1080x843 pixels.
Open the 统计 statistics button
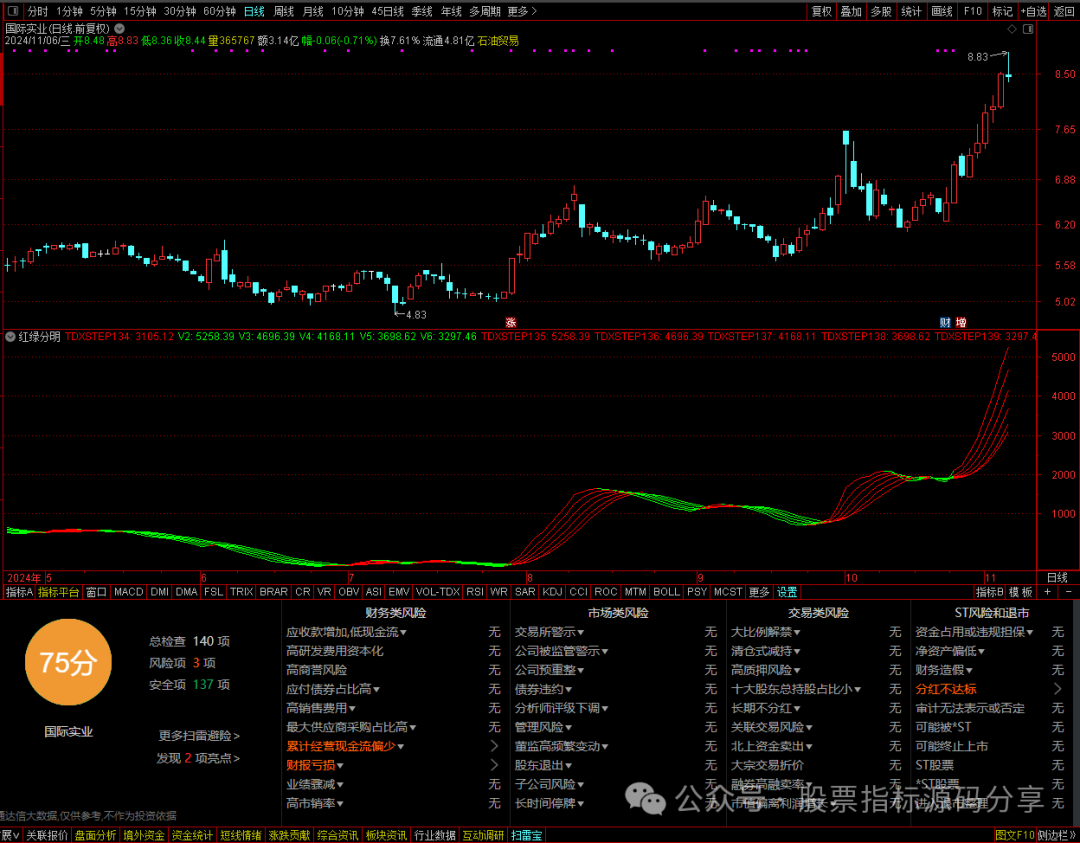(x=911, y=11)
